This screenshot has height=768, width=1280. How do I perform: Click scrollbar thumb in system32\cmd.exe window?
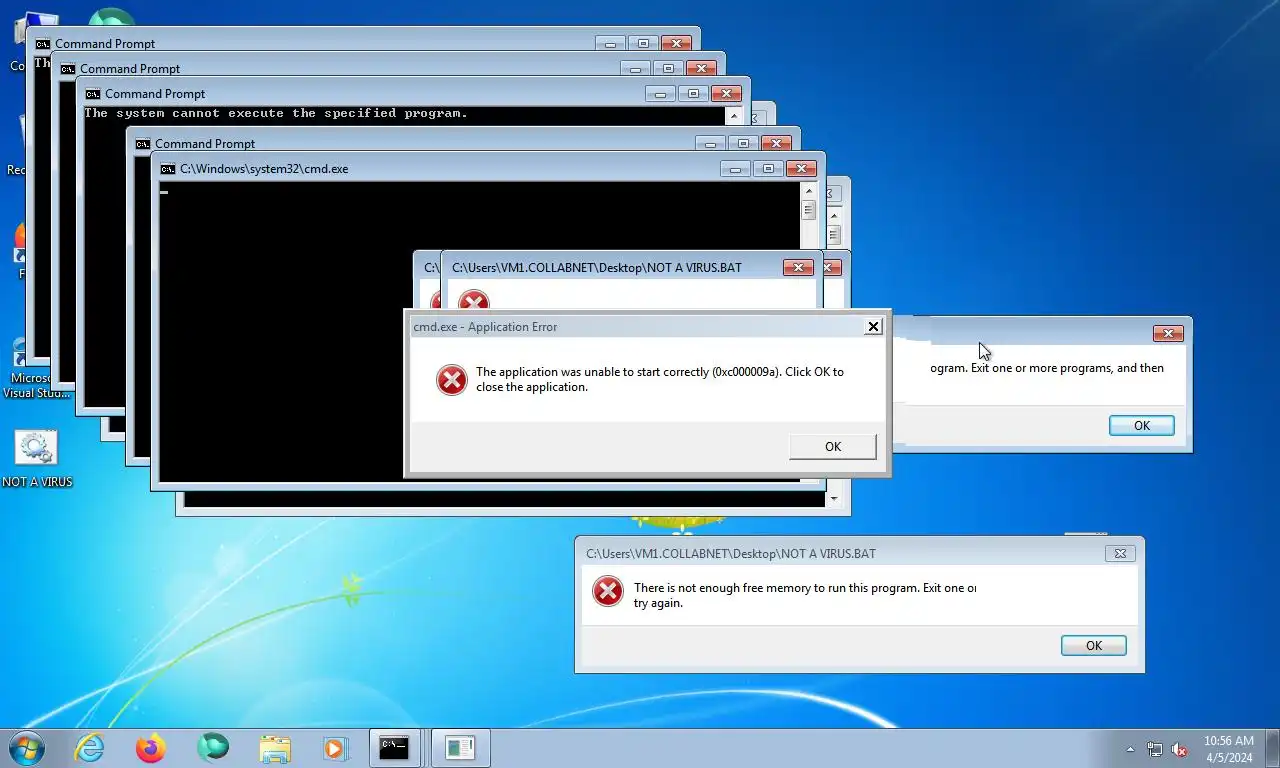(809, 210)
